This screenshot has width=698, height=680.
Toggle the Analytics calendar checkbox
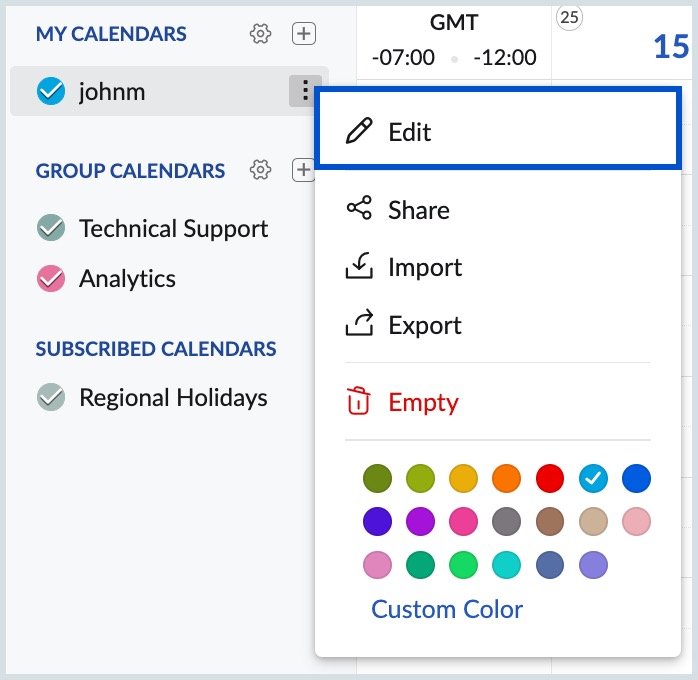[x=50, y=279]
